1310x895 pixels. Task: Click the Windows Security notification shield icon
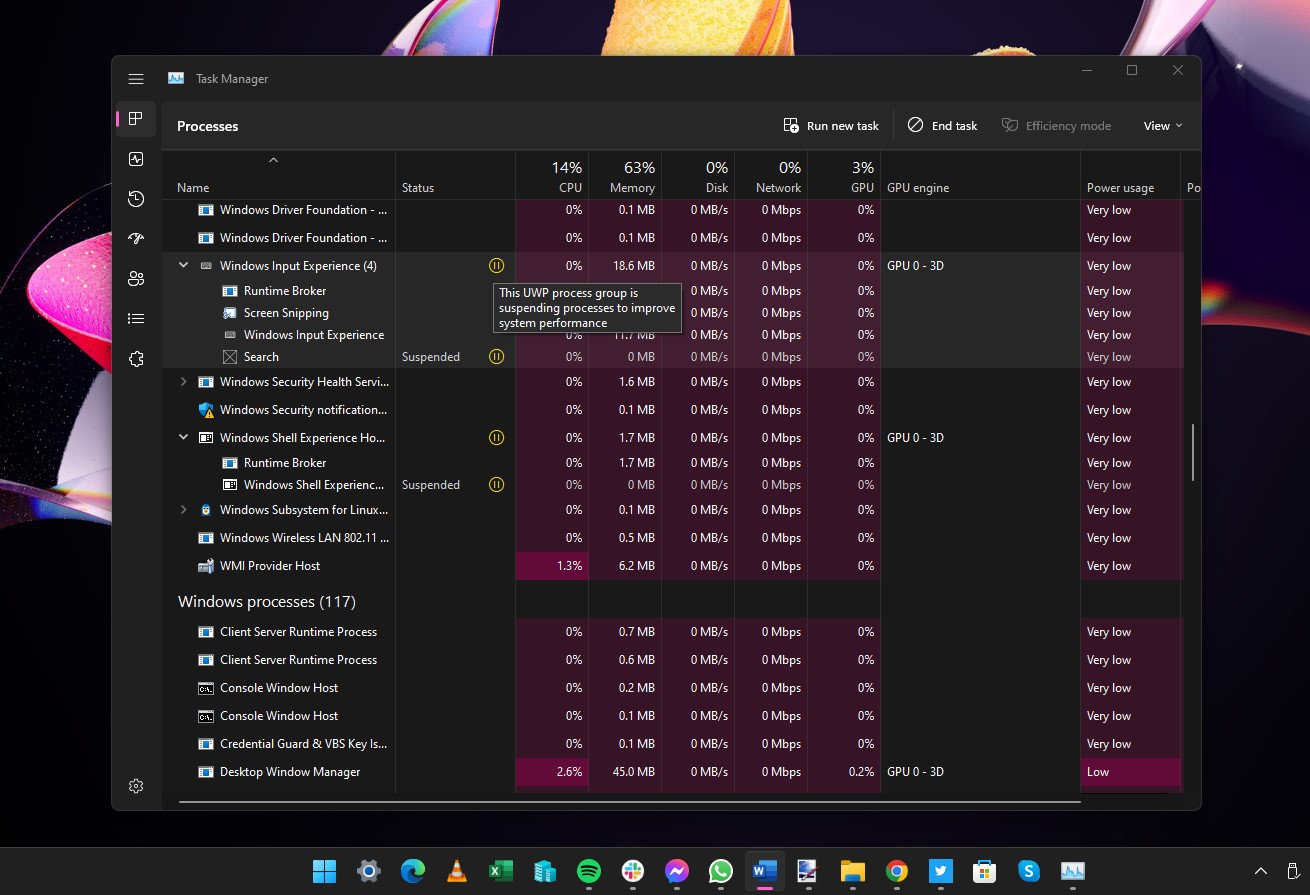click(x=206, y=410)
